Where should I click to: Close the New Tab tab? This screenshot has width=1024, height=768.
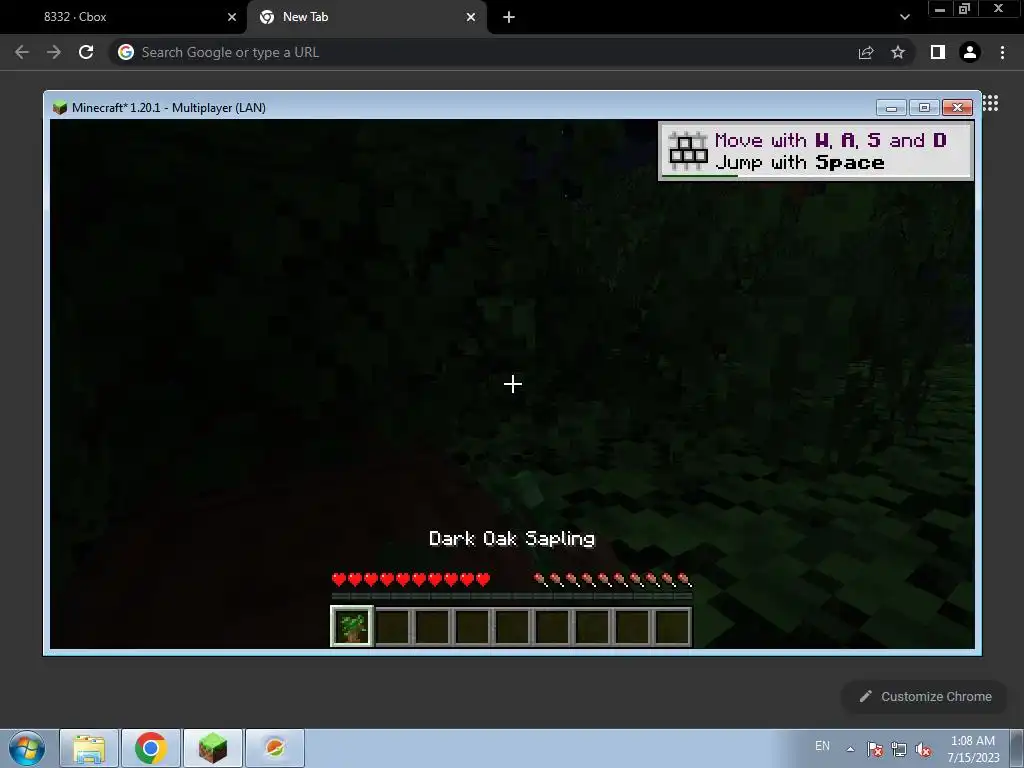(471, 17)
